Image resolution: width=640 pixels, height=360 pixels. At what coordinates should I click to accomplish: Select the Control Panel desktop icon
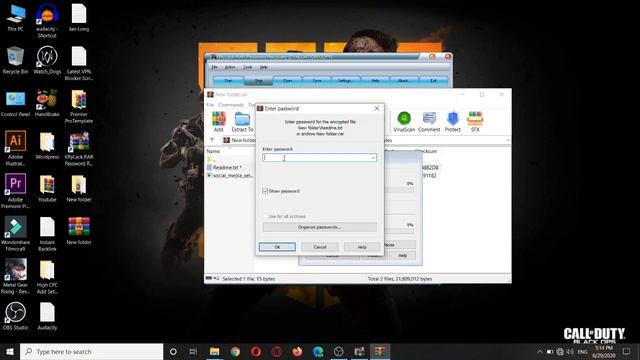pos(16,103)
